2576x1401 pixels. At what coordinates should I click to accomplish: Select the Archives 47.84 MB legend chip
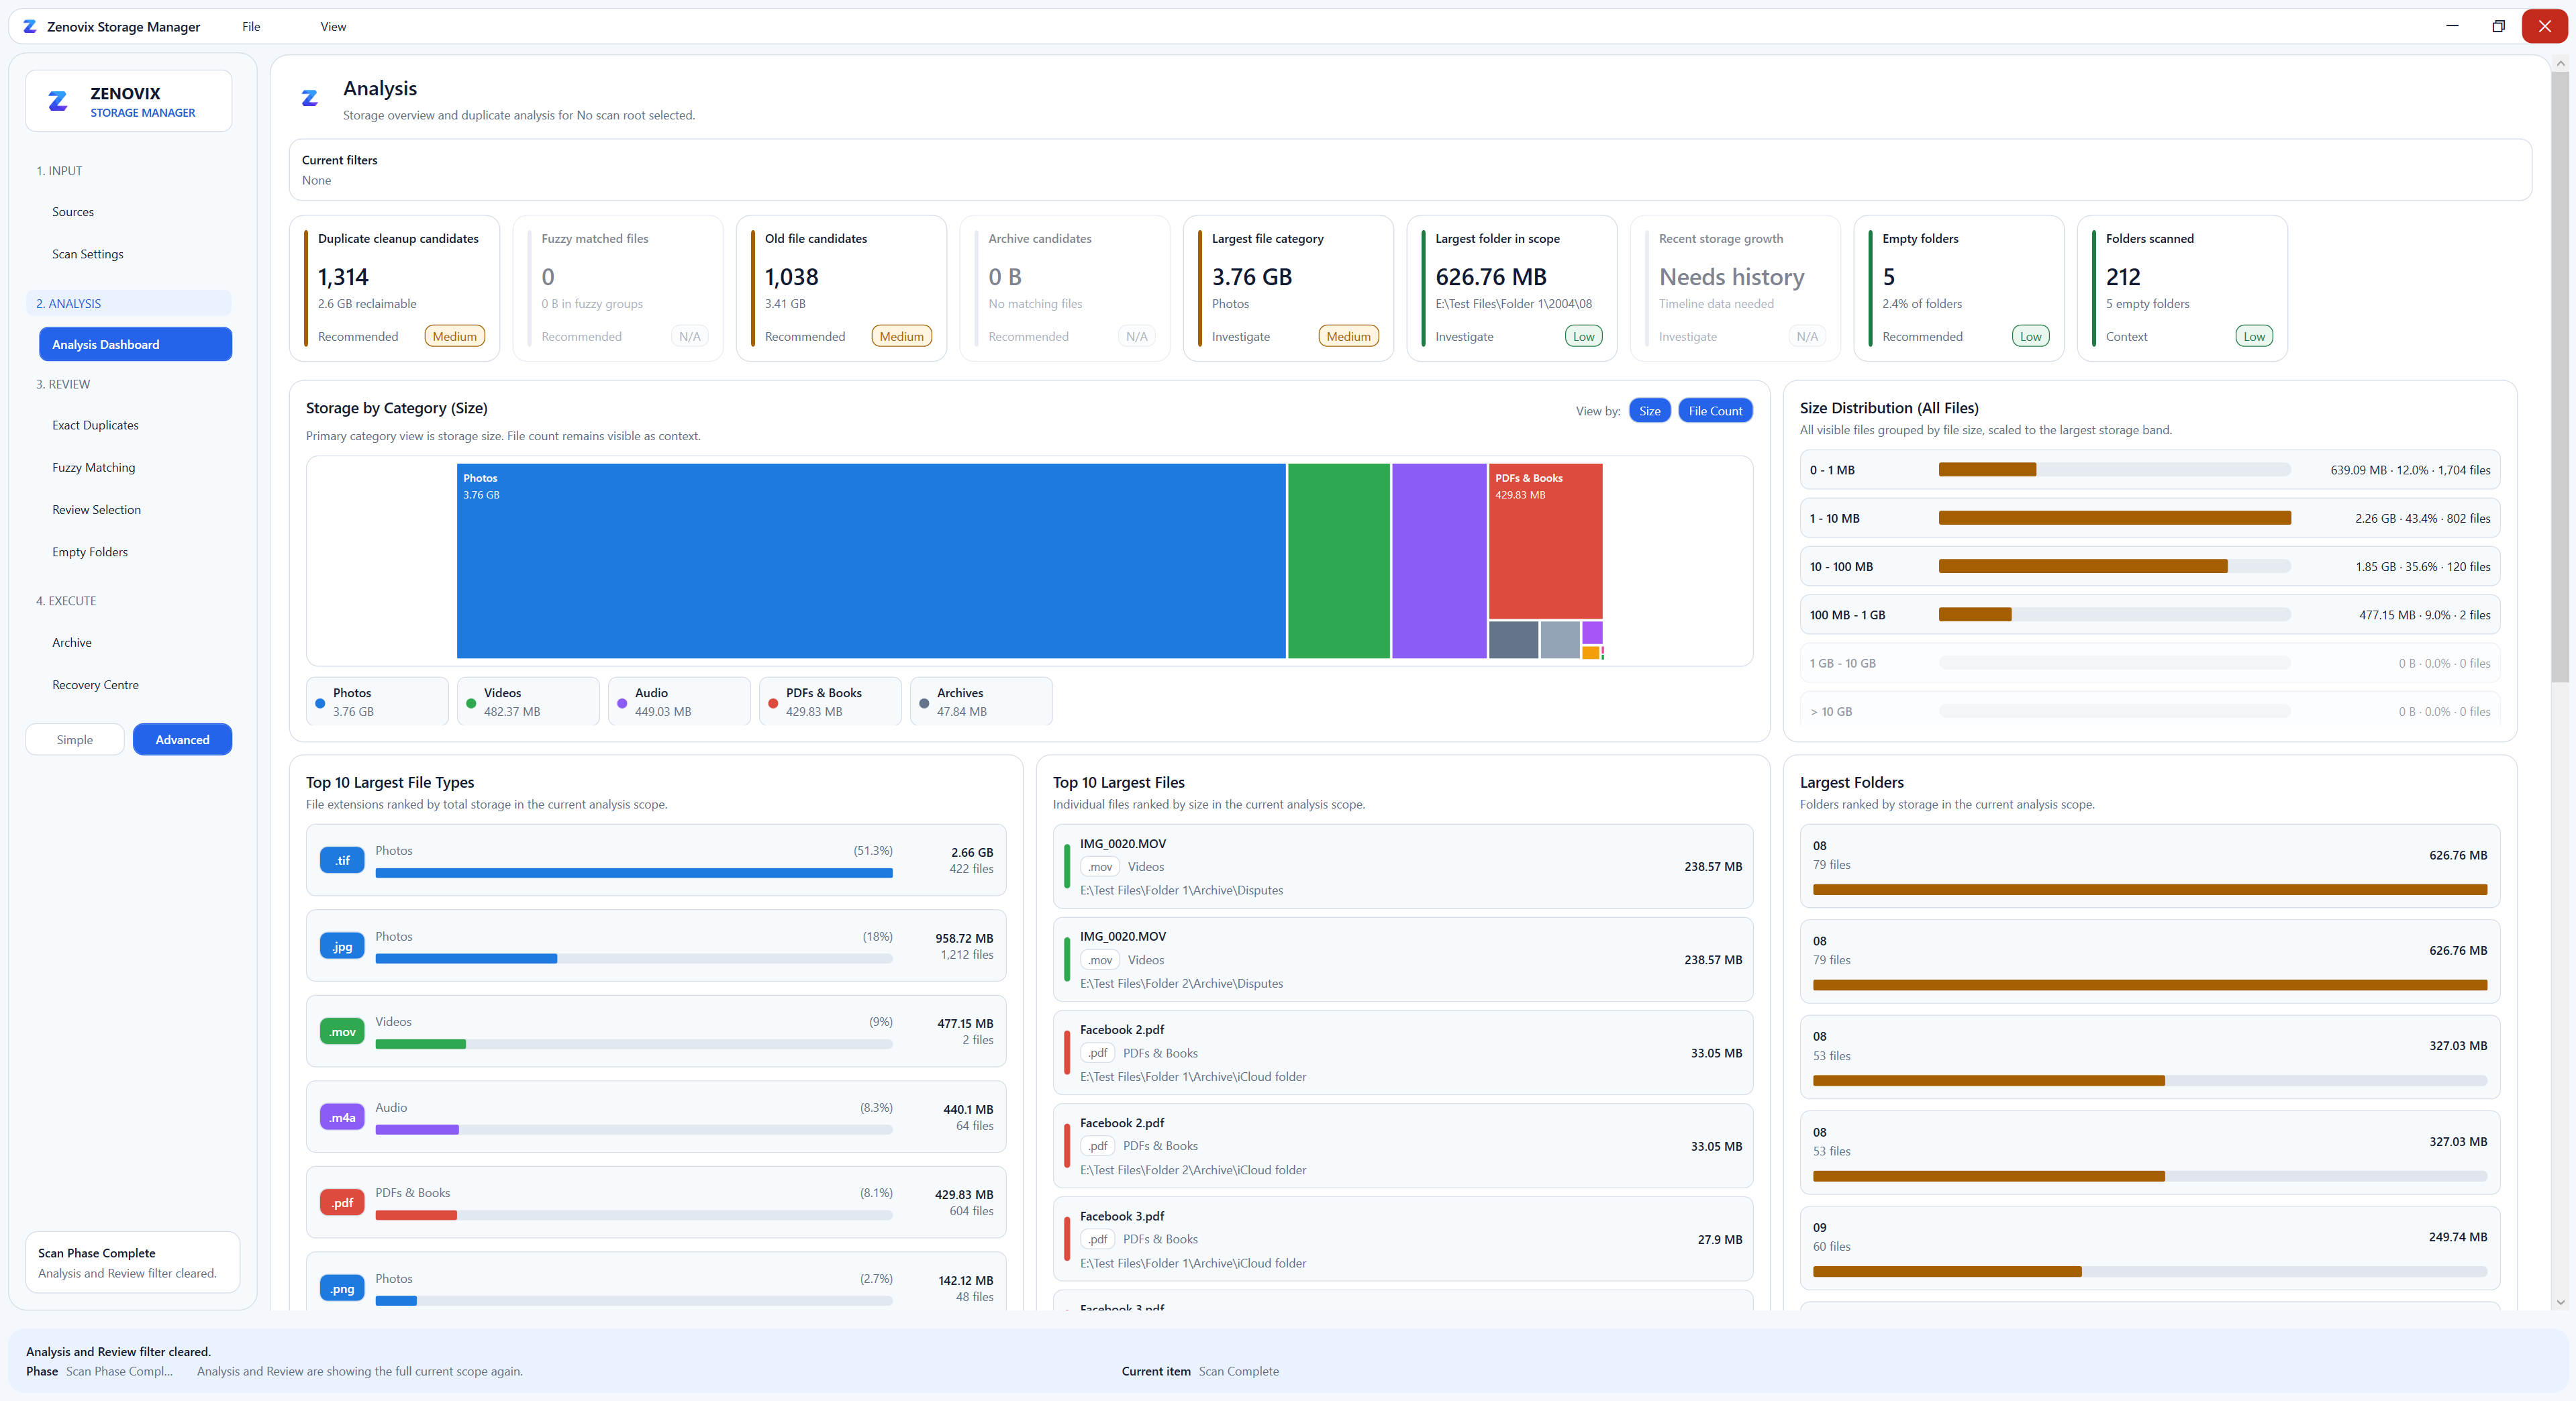981,701
